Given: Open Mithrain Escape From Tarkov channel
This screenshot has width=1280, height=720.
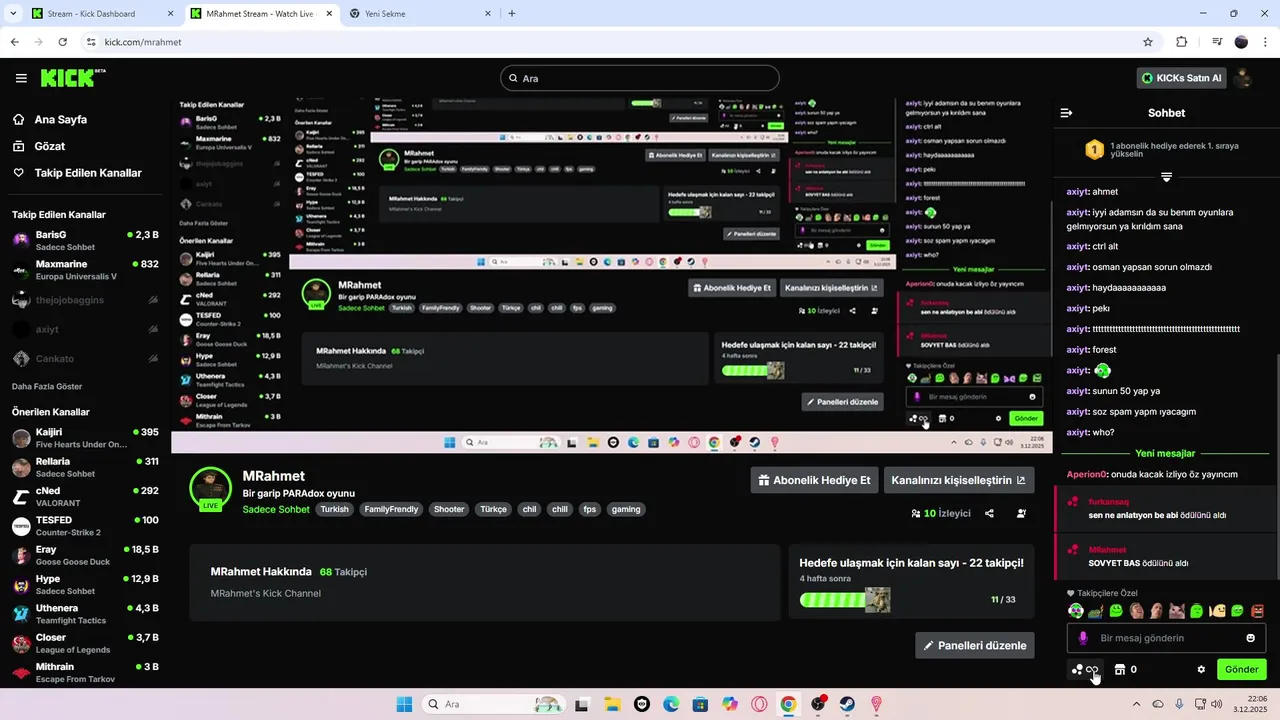Looking at the screenshot, I should [x=85, y=672].
